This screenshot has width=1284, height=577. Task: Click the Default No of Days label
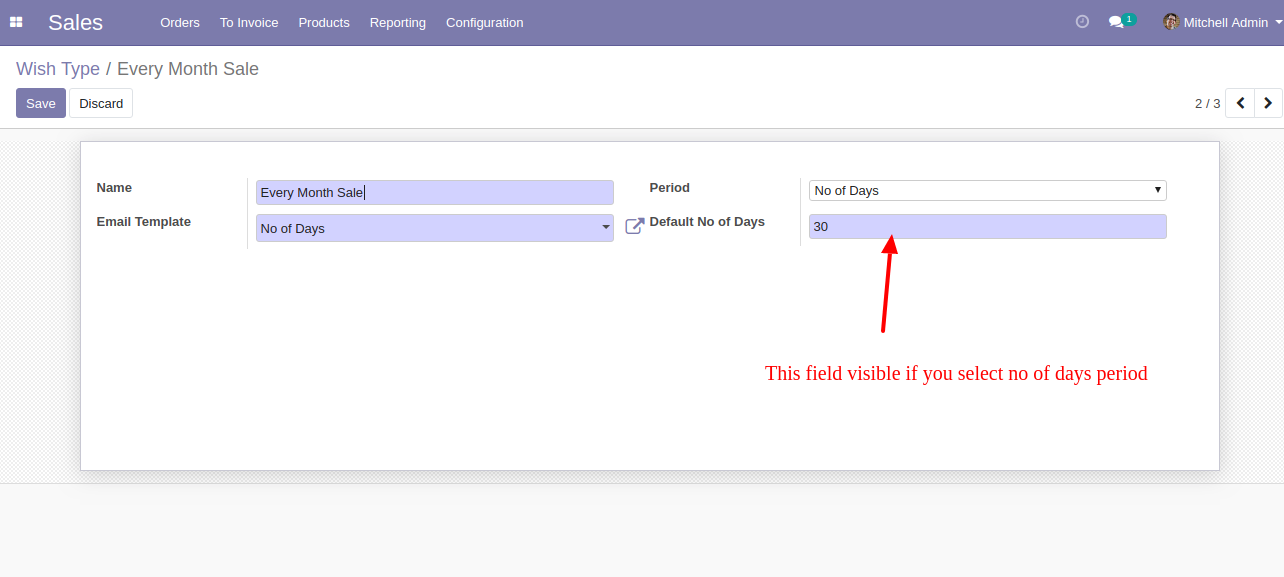707,221
